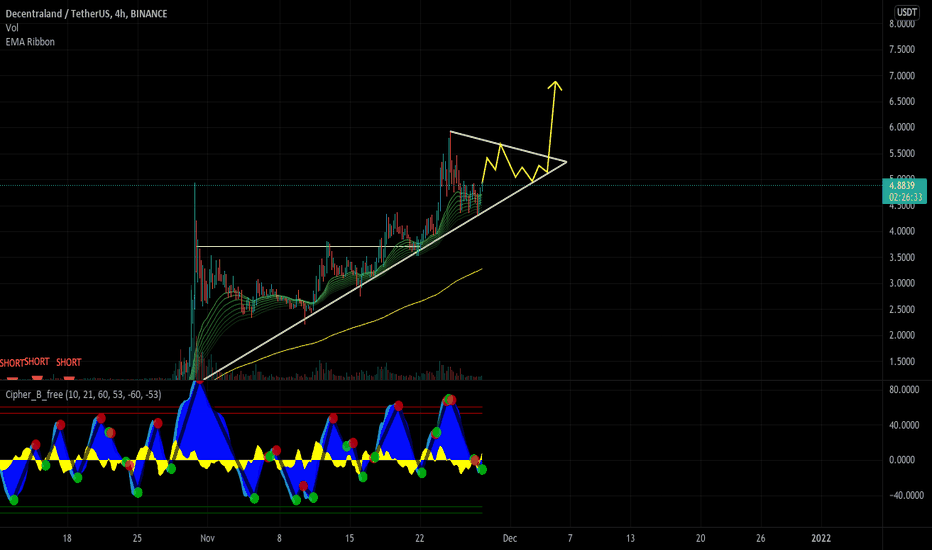
Task: Click the 6.0000 price axis label
Action: coord(902,127)
